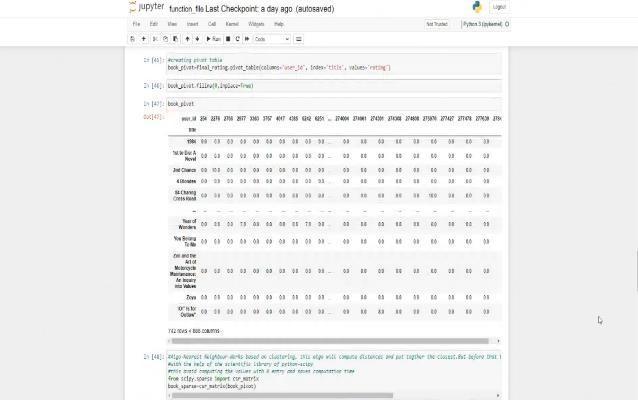Click the Year of Wonders row label
Screen dimensions: 638x400
click(188, 224)
